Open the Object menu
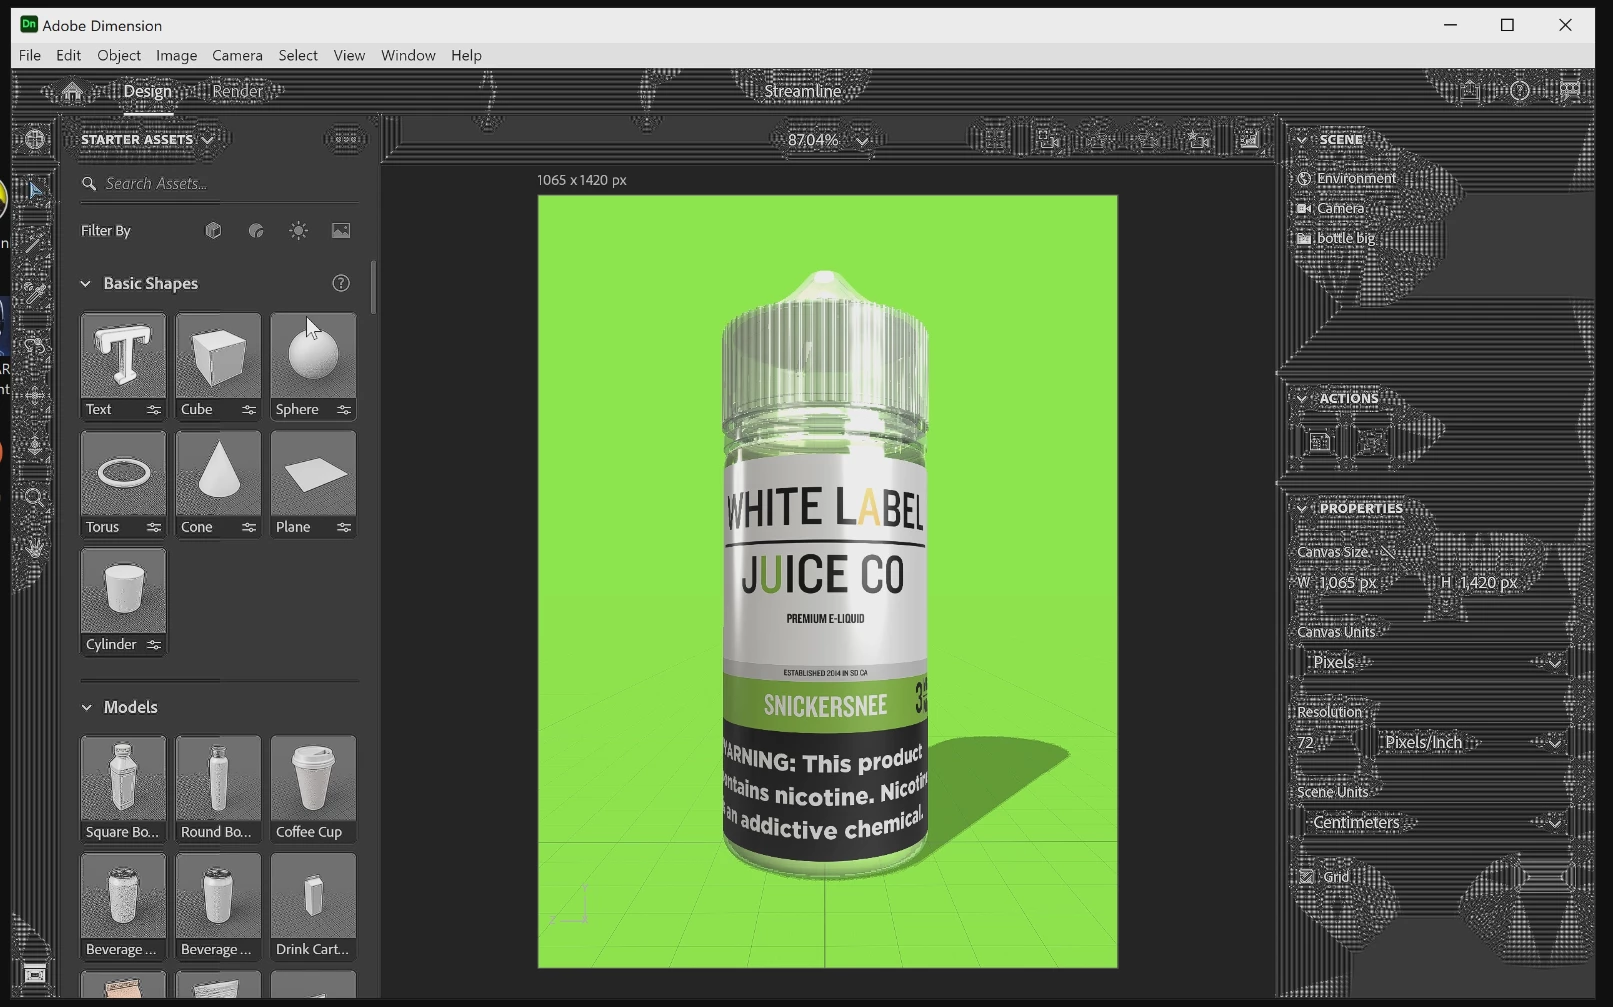The image size is (1613, 1007). coord(119,56)
